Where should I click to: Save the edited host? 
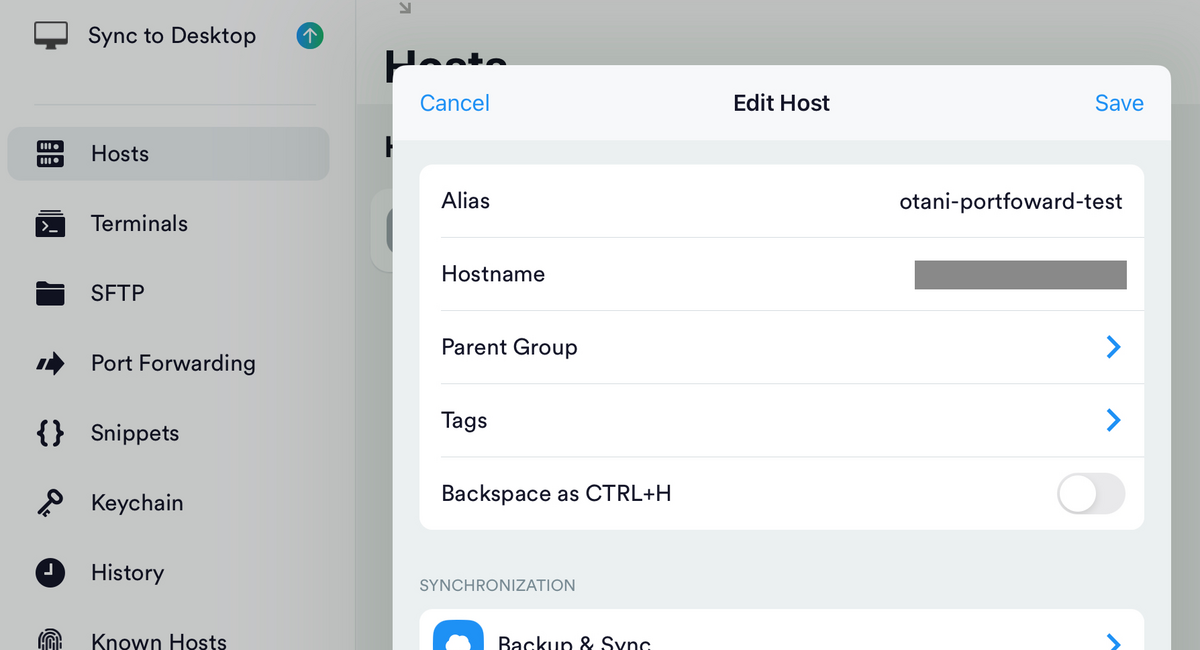pyautogui.click(x=1118, y=102)
